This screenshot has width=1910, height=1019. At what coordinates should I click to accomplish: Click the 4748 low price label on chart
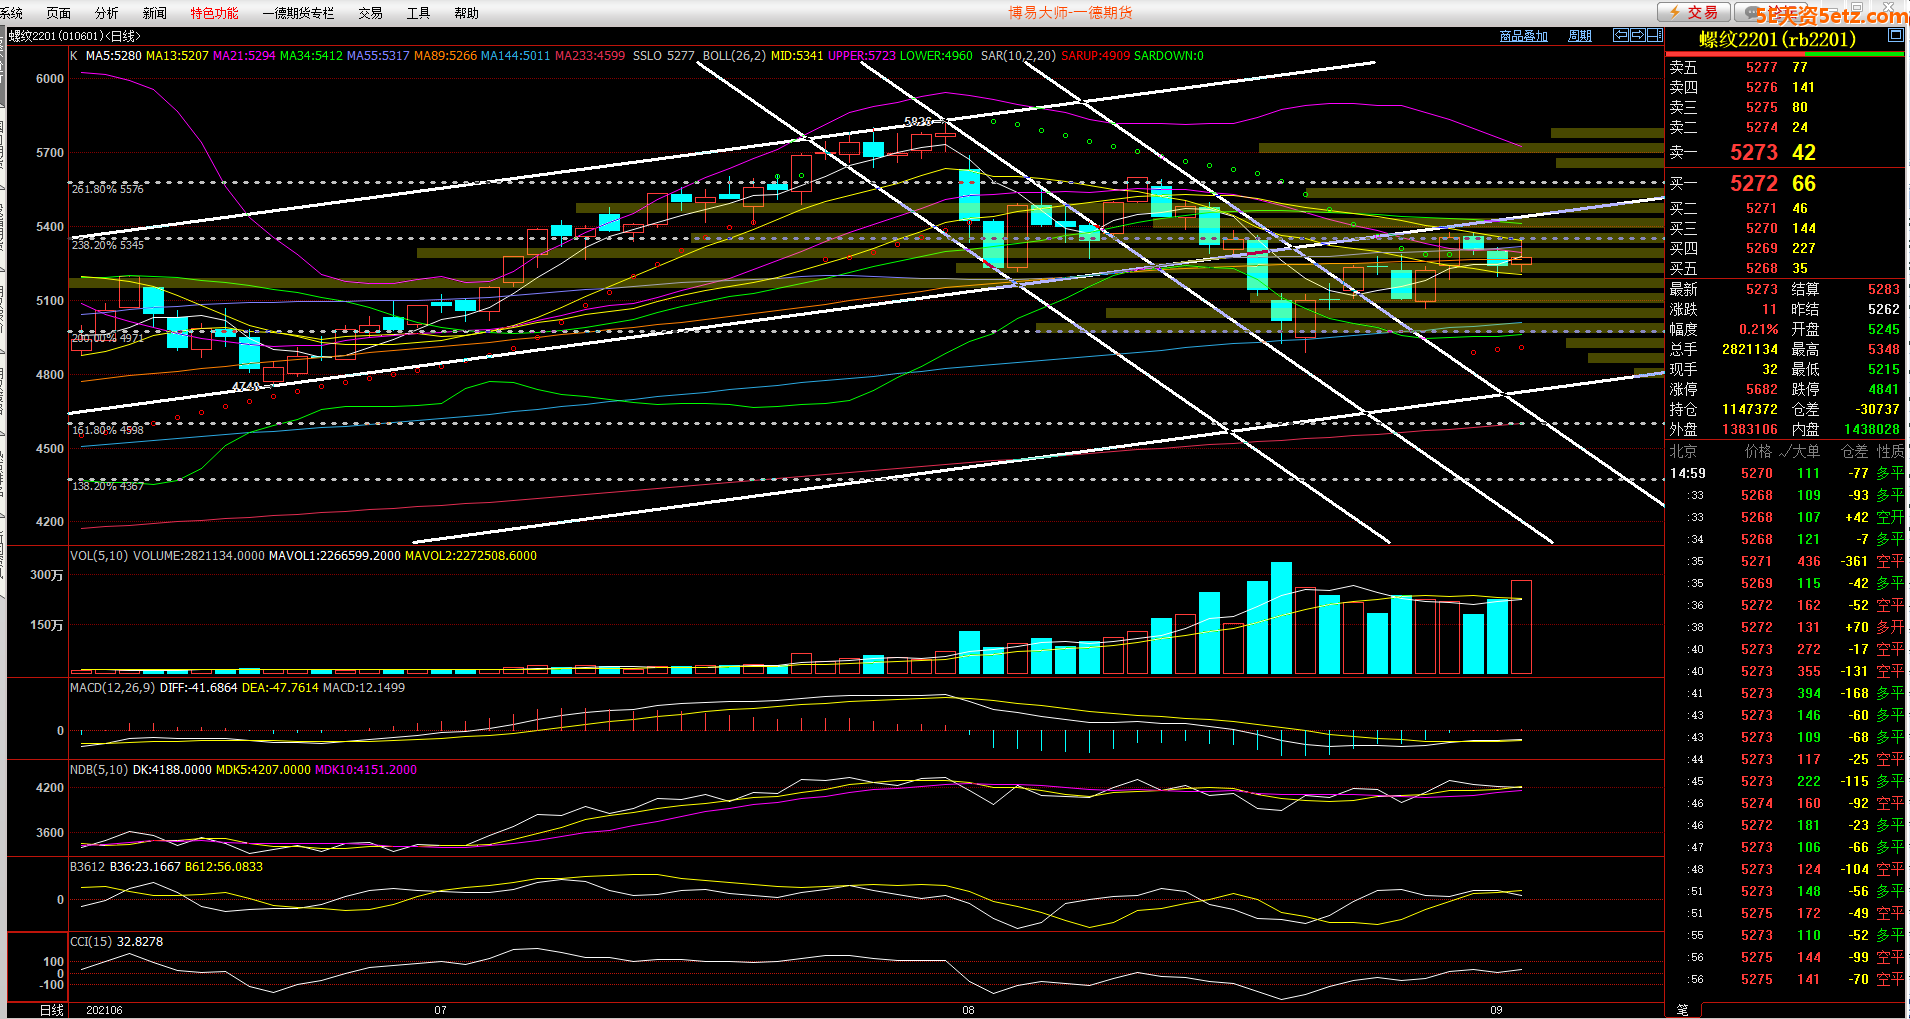246,387
